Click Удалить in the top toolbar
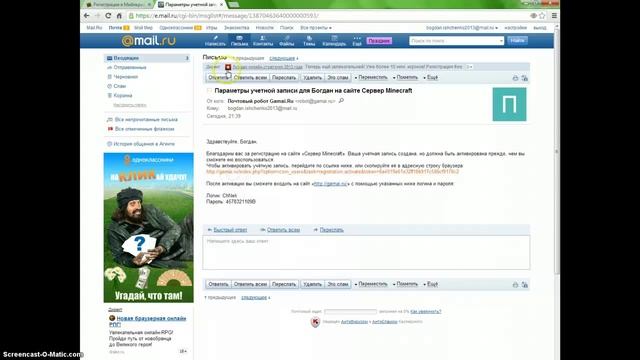Viewport: 640px width, 360px height. point(313,78)
